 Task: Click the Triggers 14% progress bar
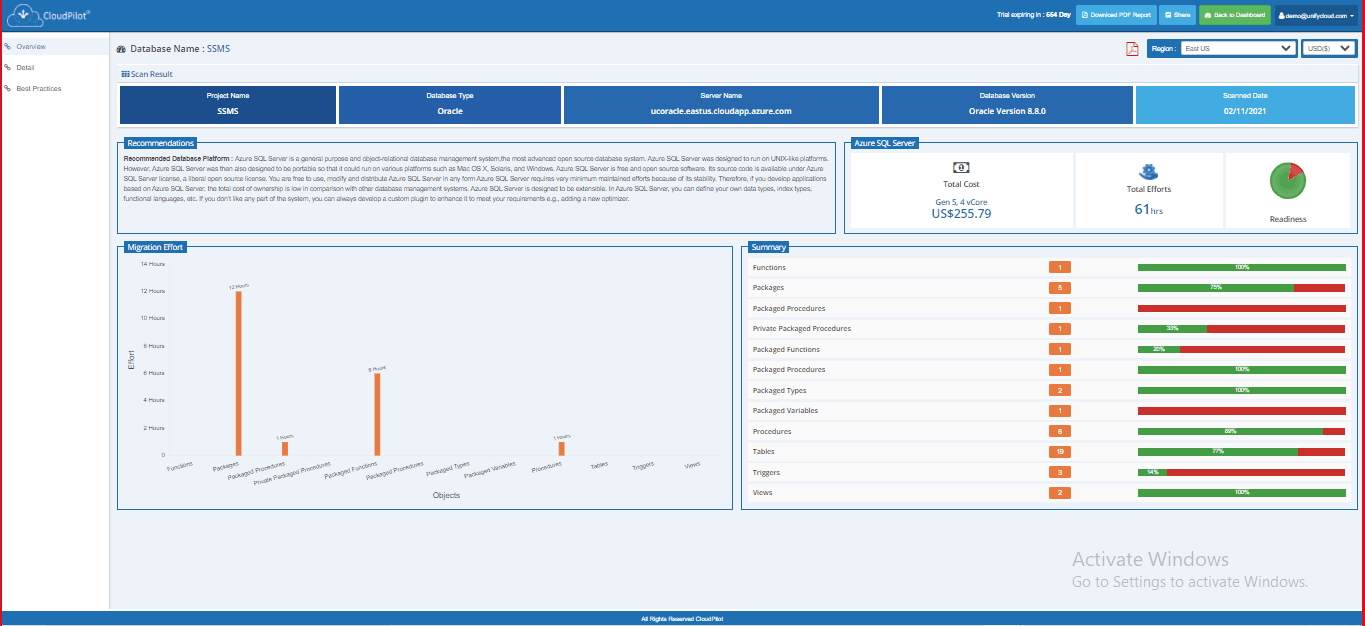click(1241, 472)
